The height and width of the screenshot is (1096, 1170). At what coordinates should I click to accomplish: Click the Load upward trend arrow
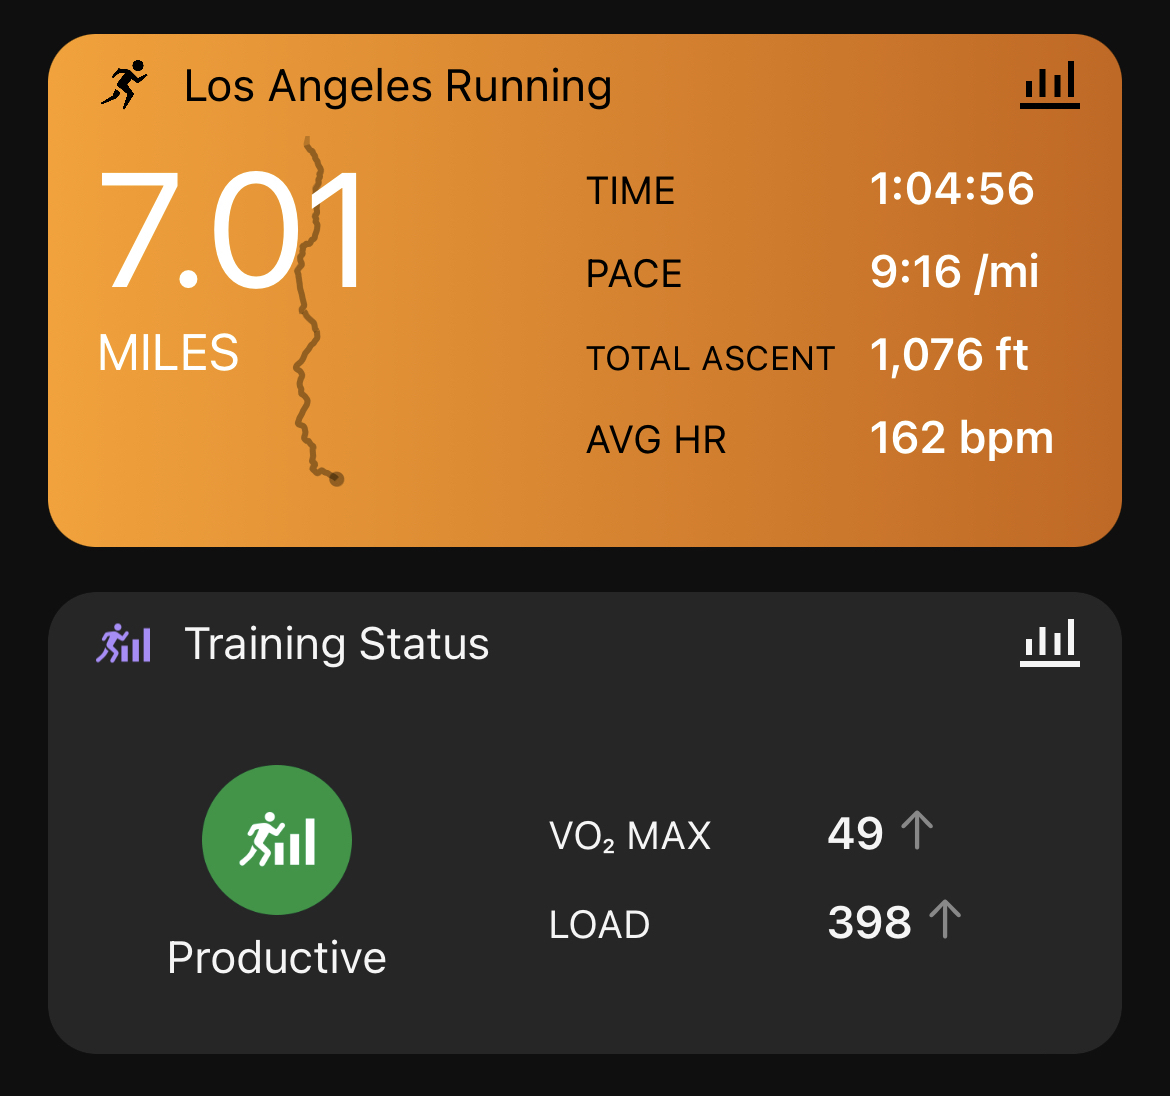coord(945,921)
